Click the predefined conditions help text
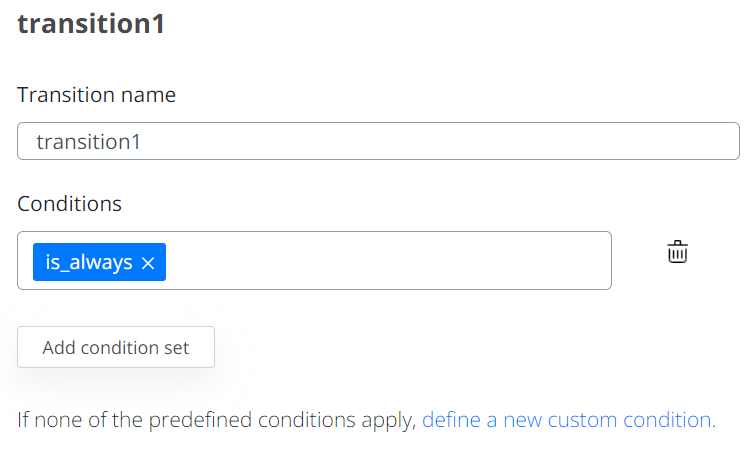 (217, 420)
